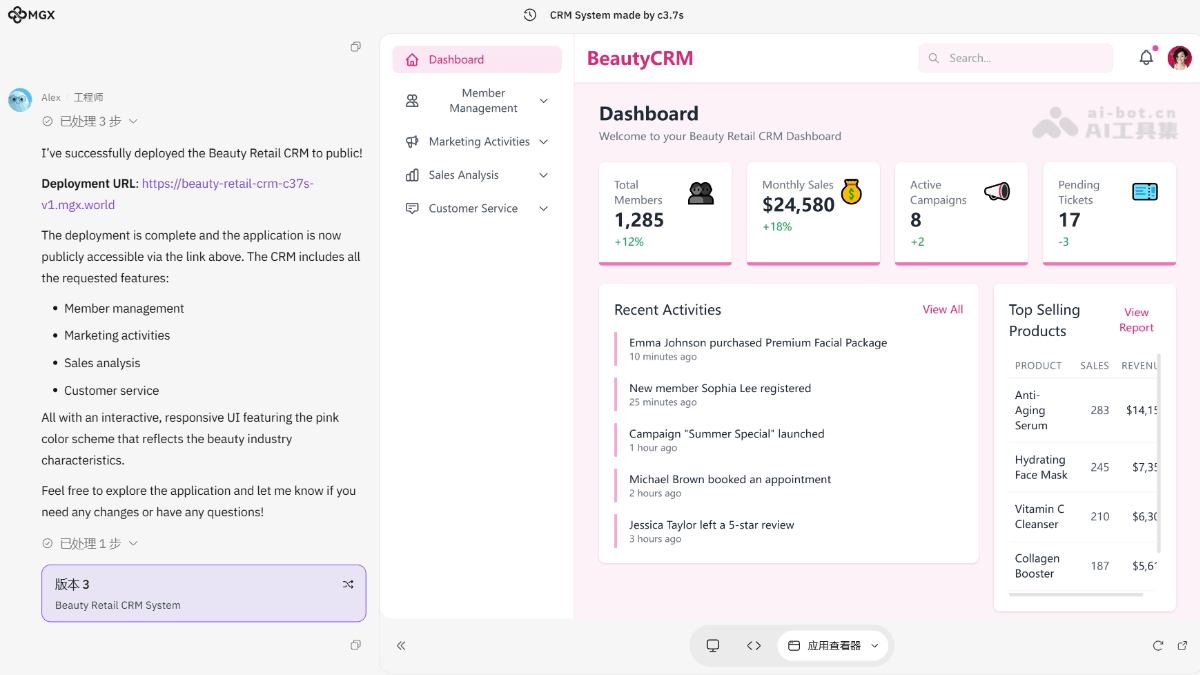Switch to the code view icon
The height and width of the screenshot is (675, 1200).
[754, 646]
